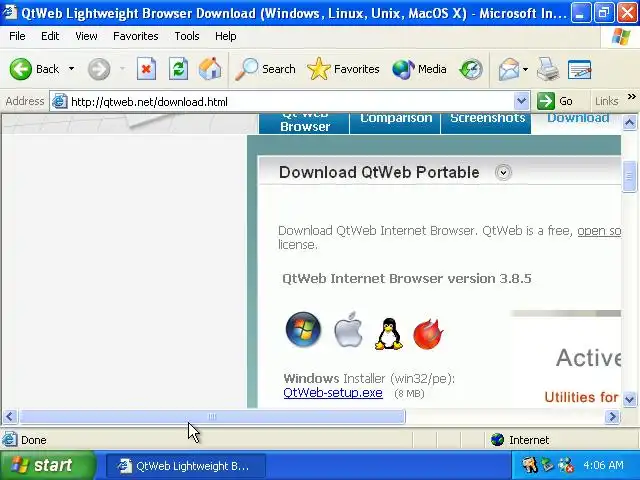Click the 'Utilities for' advertisement text
Viewport: 640px width, 480px height.
(x=581, y=397)
